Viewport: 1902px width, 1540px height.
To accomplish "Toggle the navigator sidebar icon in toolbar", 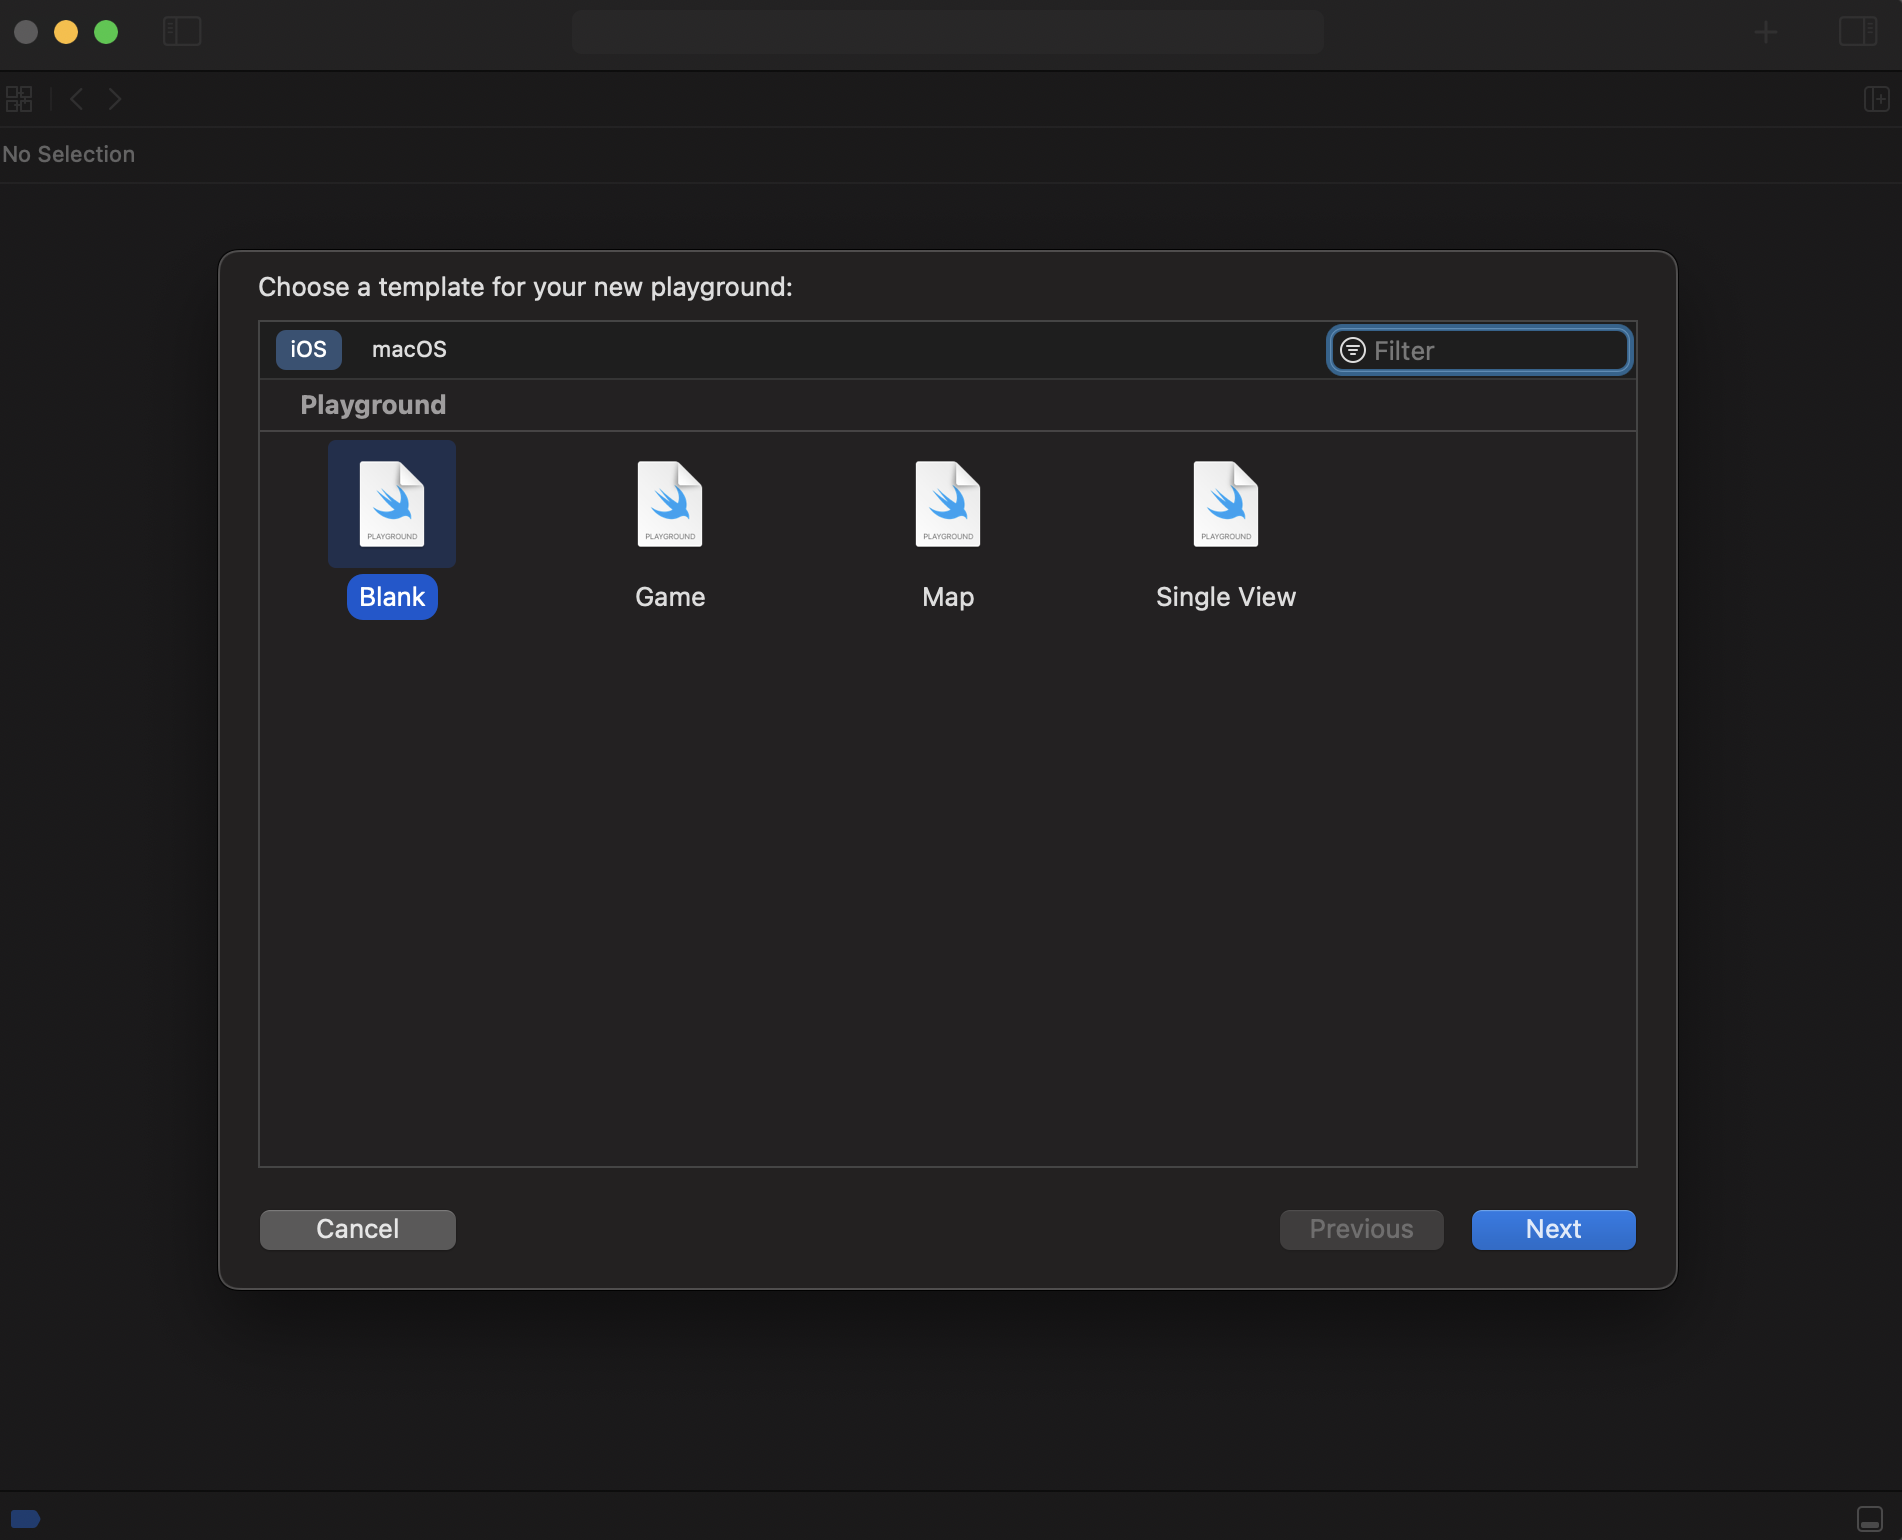I will [182, 32].
